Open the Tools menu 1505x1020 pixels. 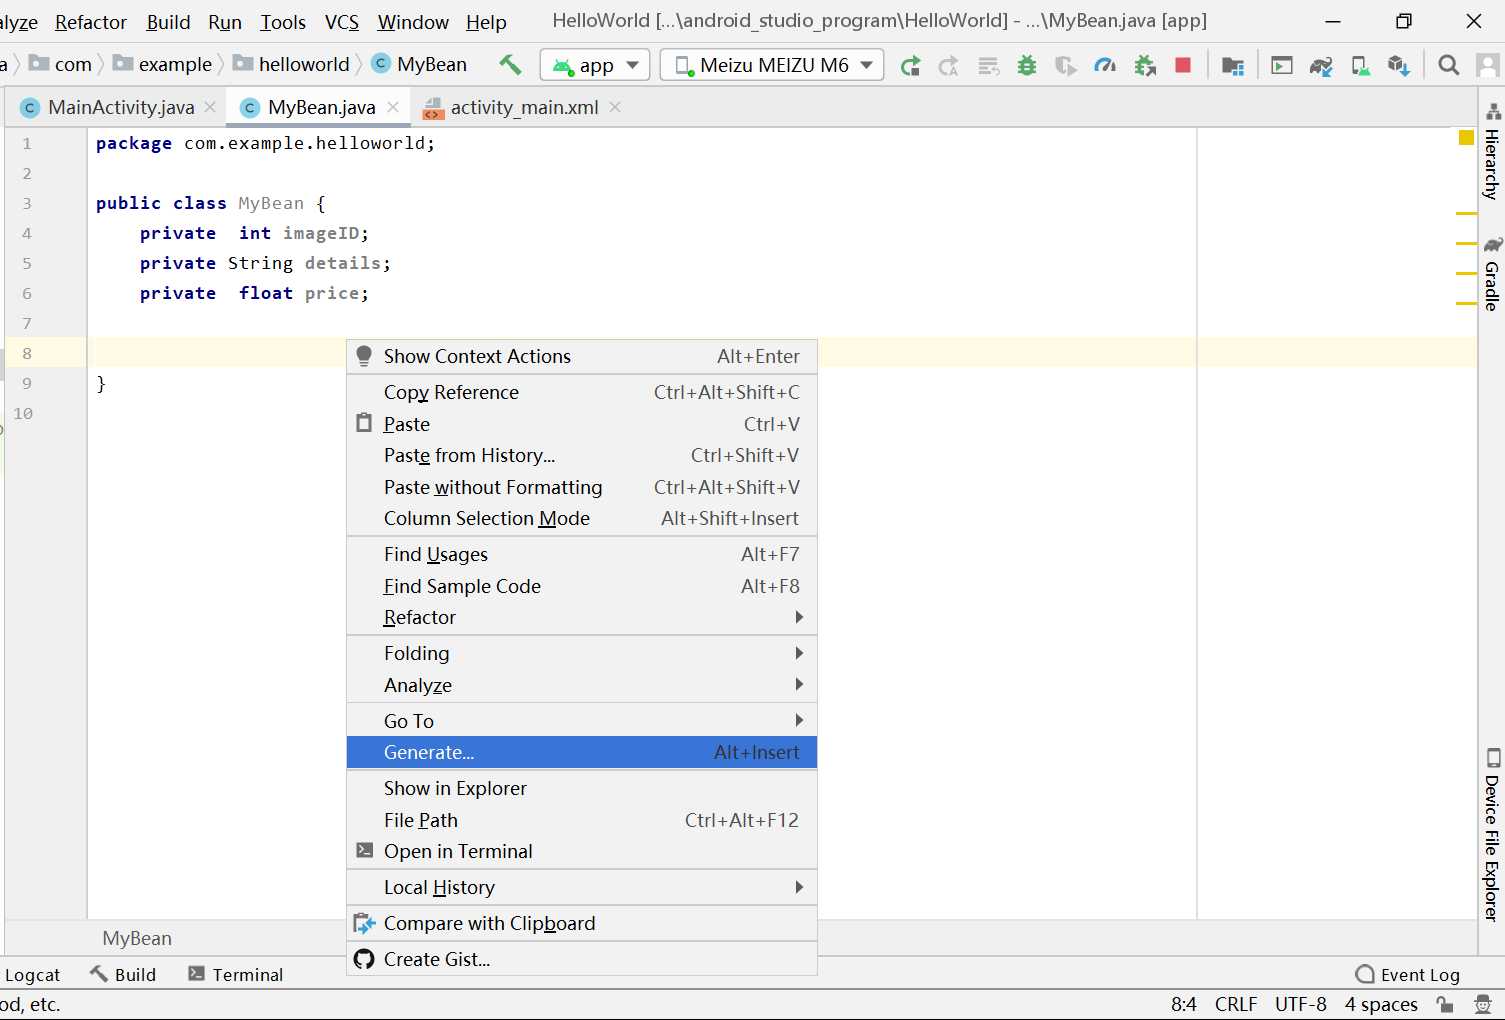pos(283,22)
